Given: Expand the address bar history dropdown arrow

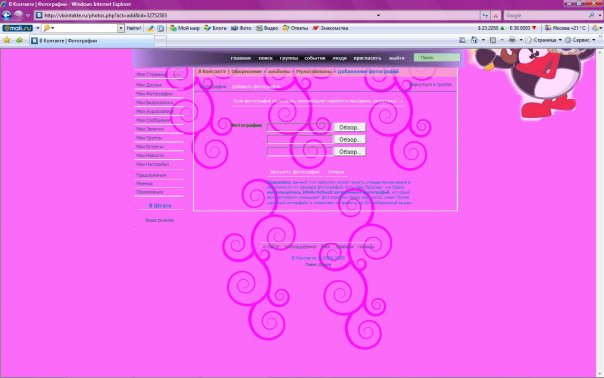Looking at the screenshot, I should (378, 15).
